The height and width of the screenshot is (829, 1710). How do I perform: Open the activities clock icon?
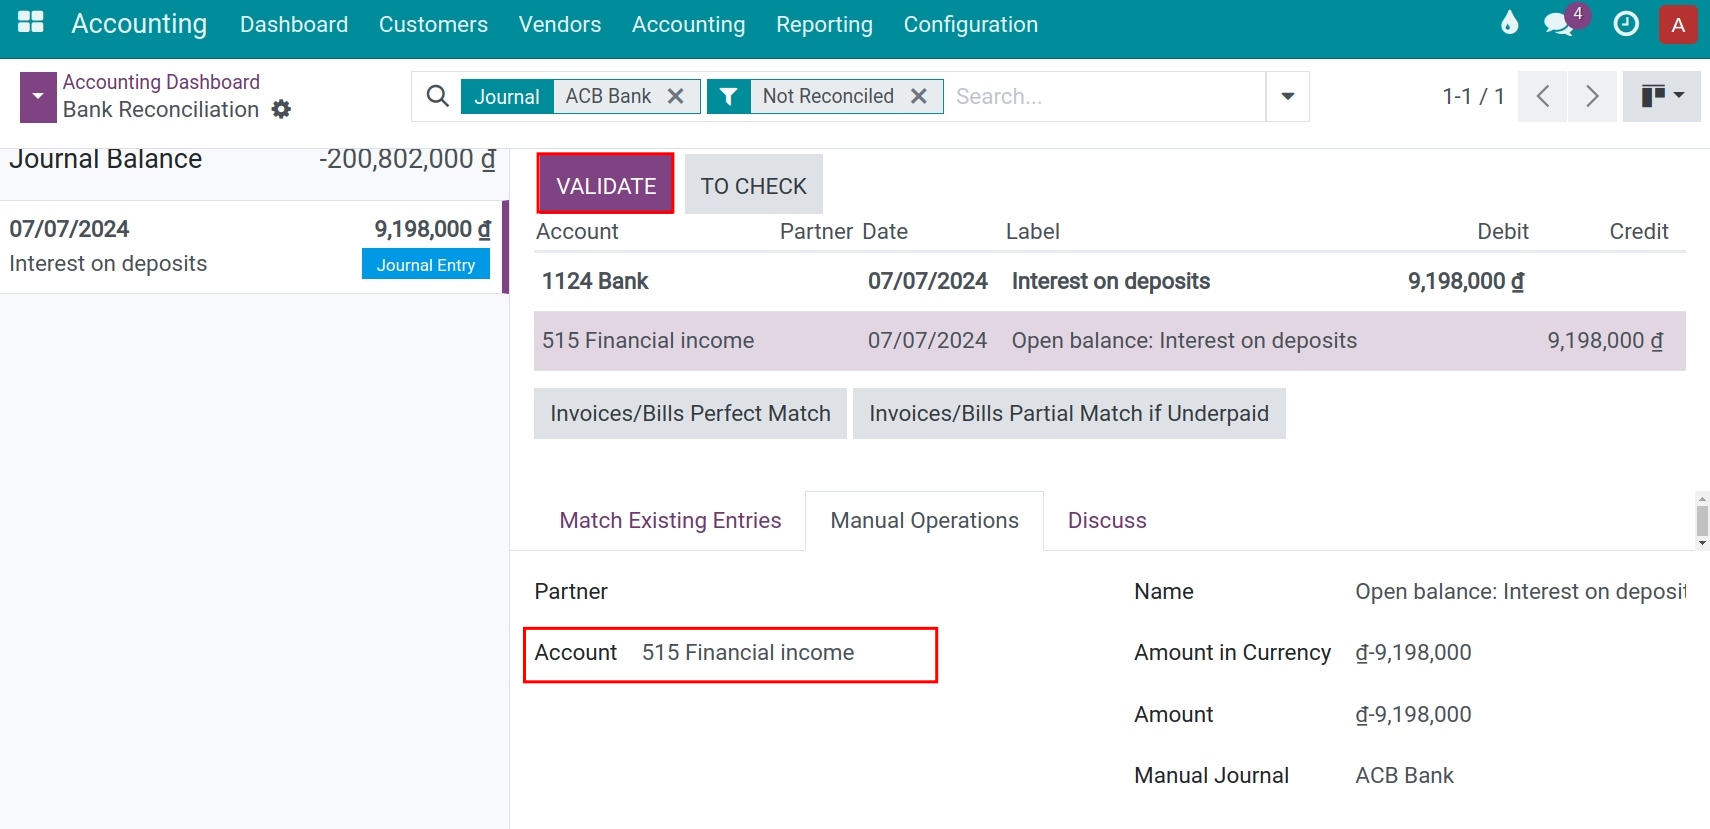click(1626, 23)
